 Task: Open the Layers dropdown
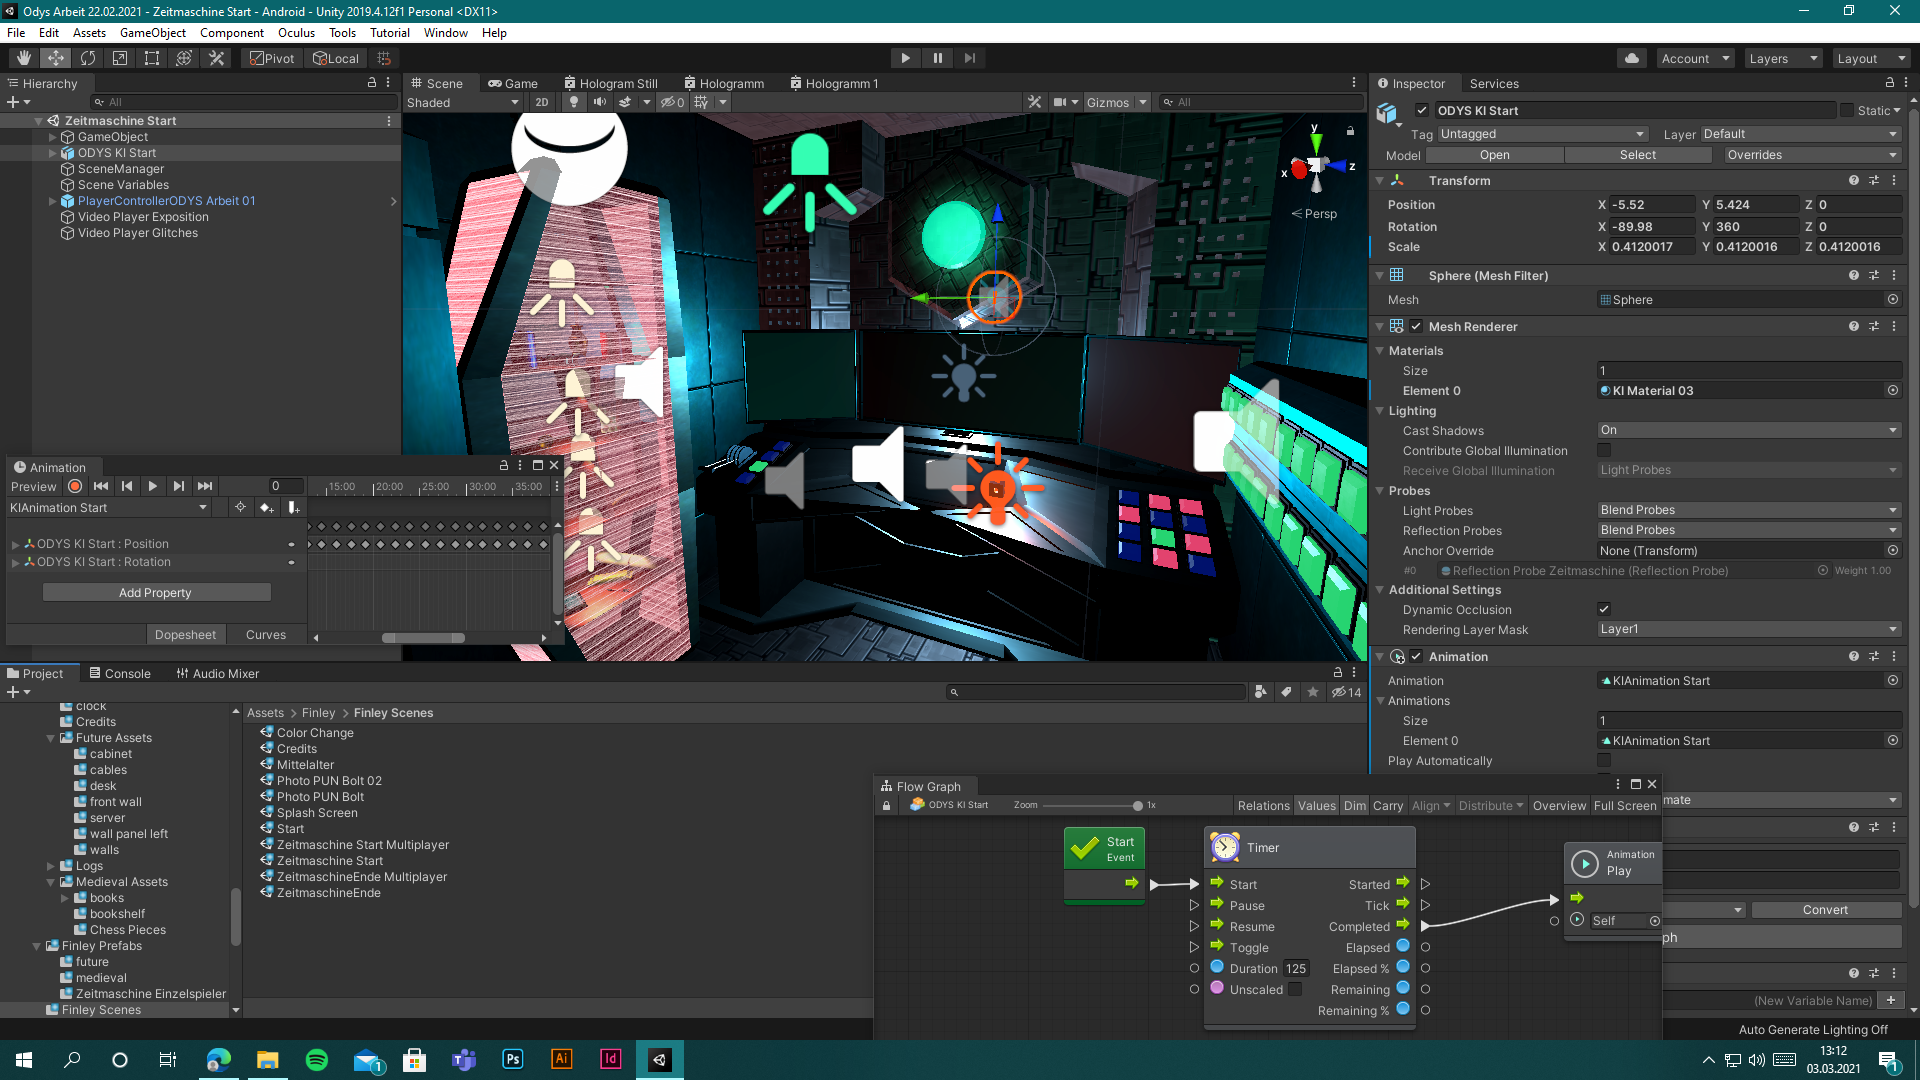[1783, 58]
